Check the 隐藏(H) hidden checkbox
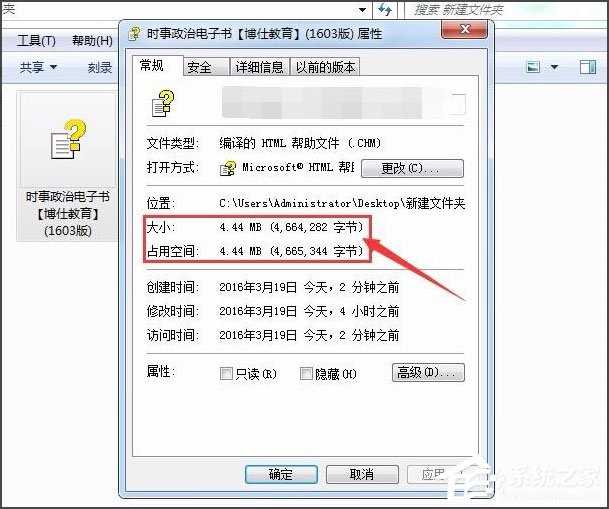609x509 pixels. 306,373
